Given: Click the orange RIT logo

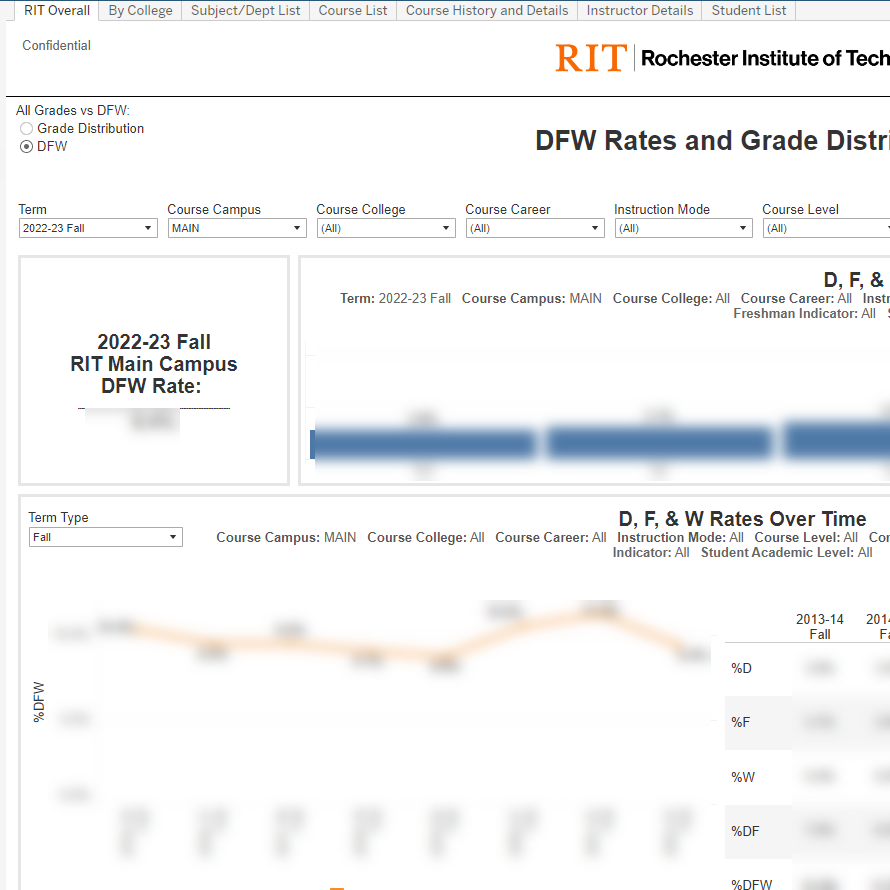Looking at the screenshot, I should [591, 58].
